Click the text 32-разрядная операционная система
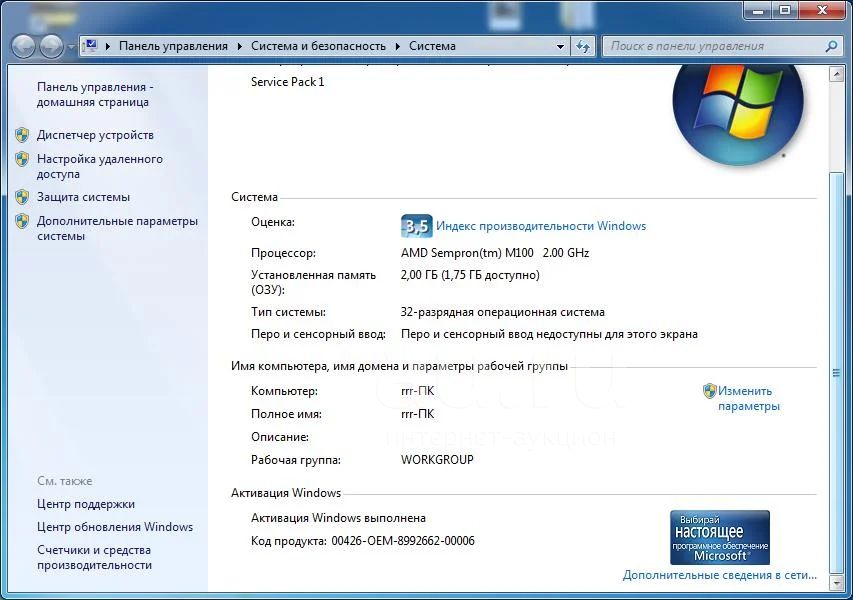 tap(503, 312)
